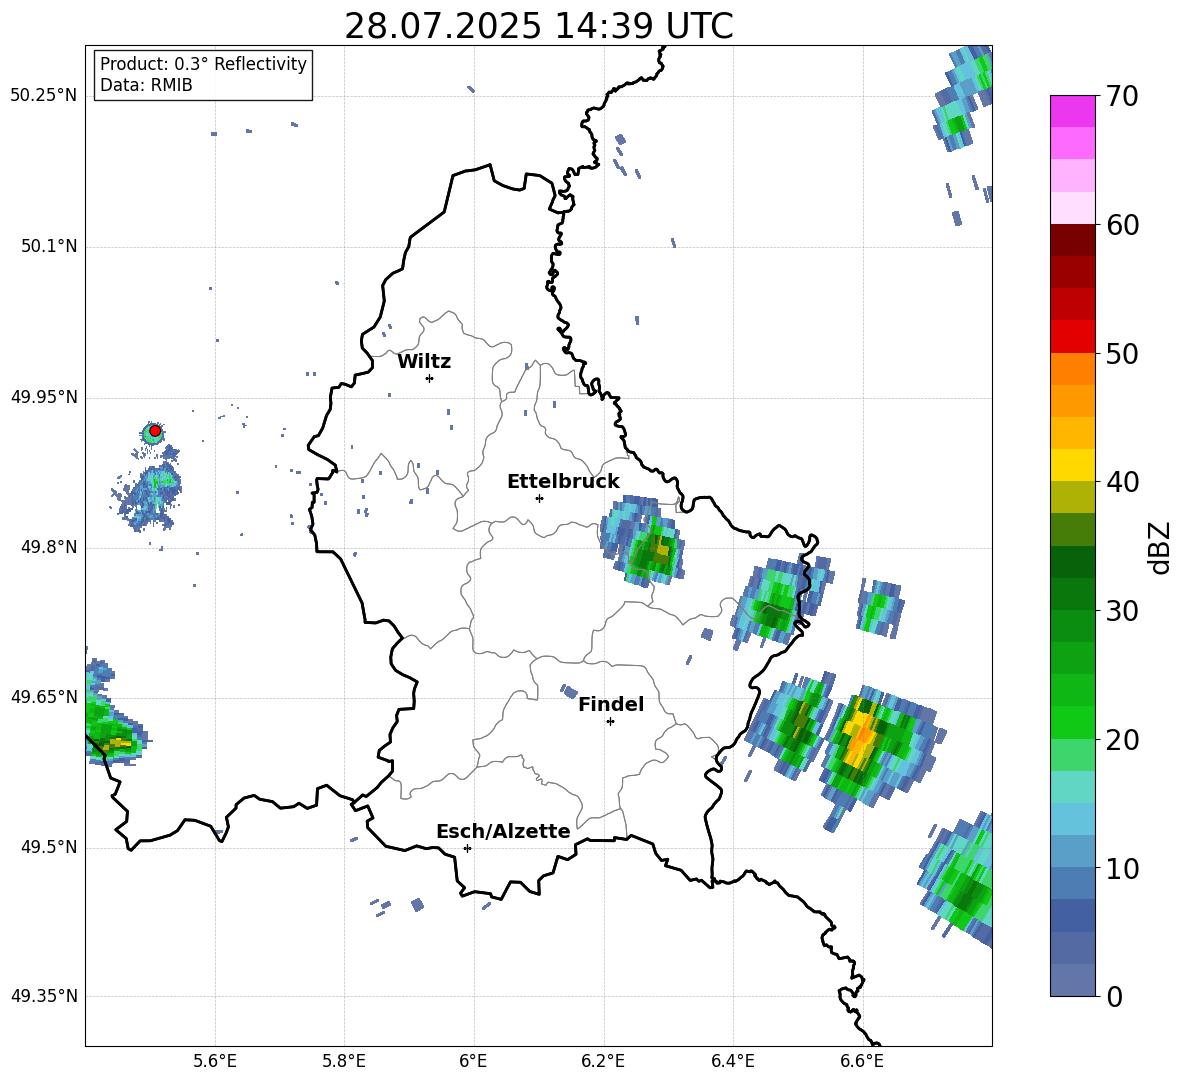Image resolution: width=1184 pixels, height=1081 pixels.
Task: Click the 5.8°E longitude label
Action: coord(344,1061)
